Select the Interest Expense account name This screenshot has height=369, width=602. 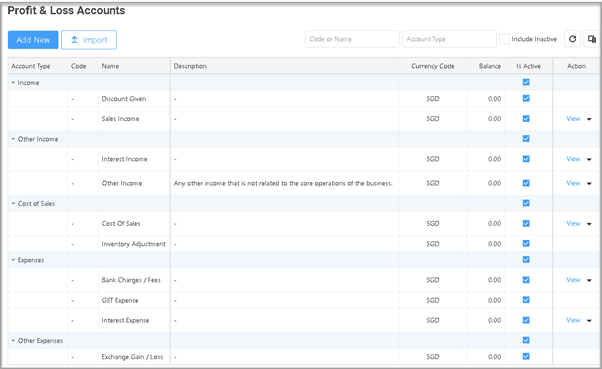125,320
